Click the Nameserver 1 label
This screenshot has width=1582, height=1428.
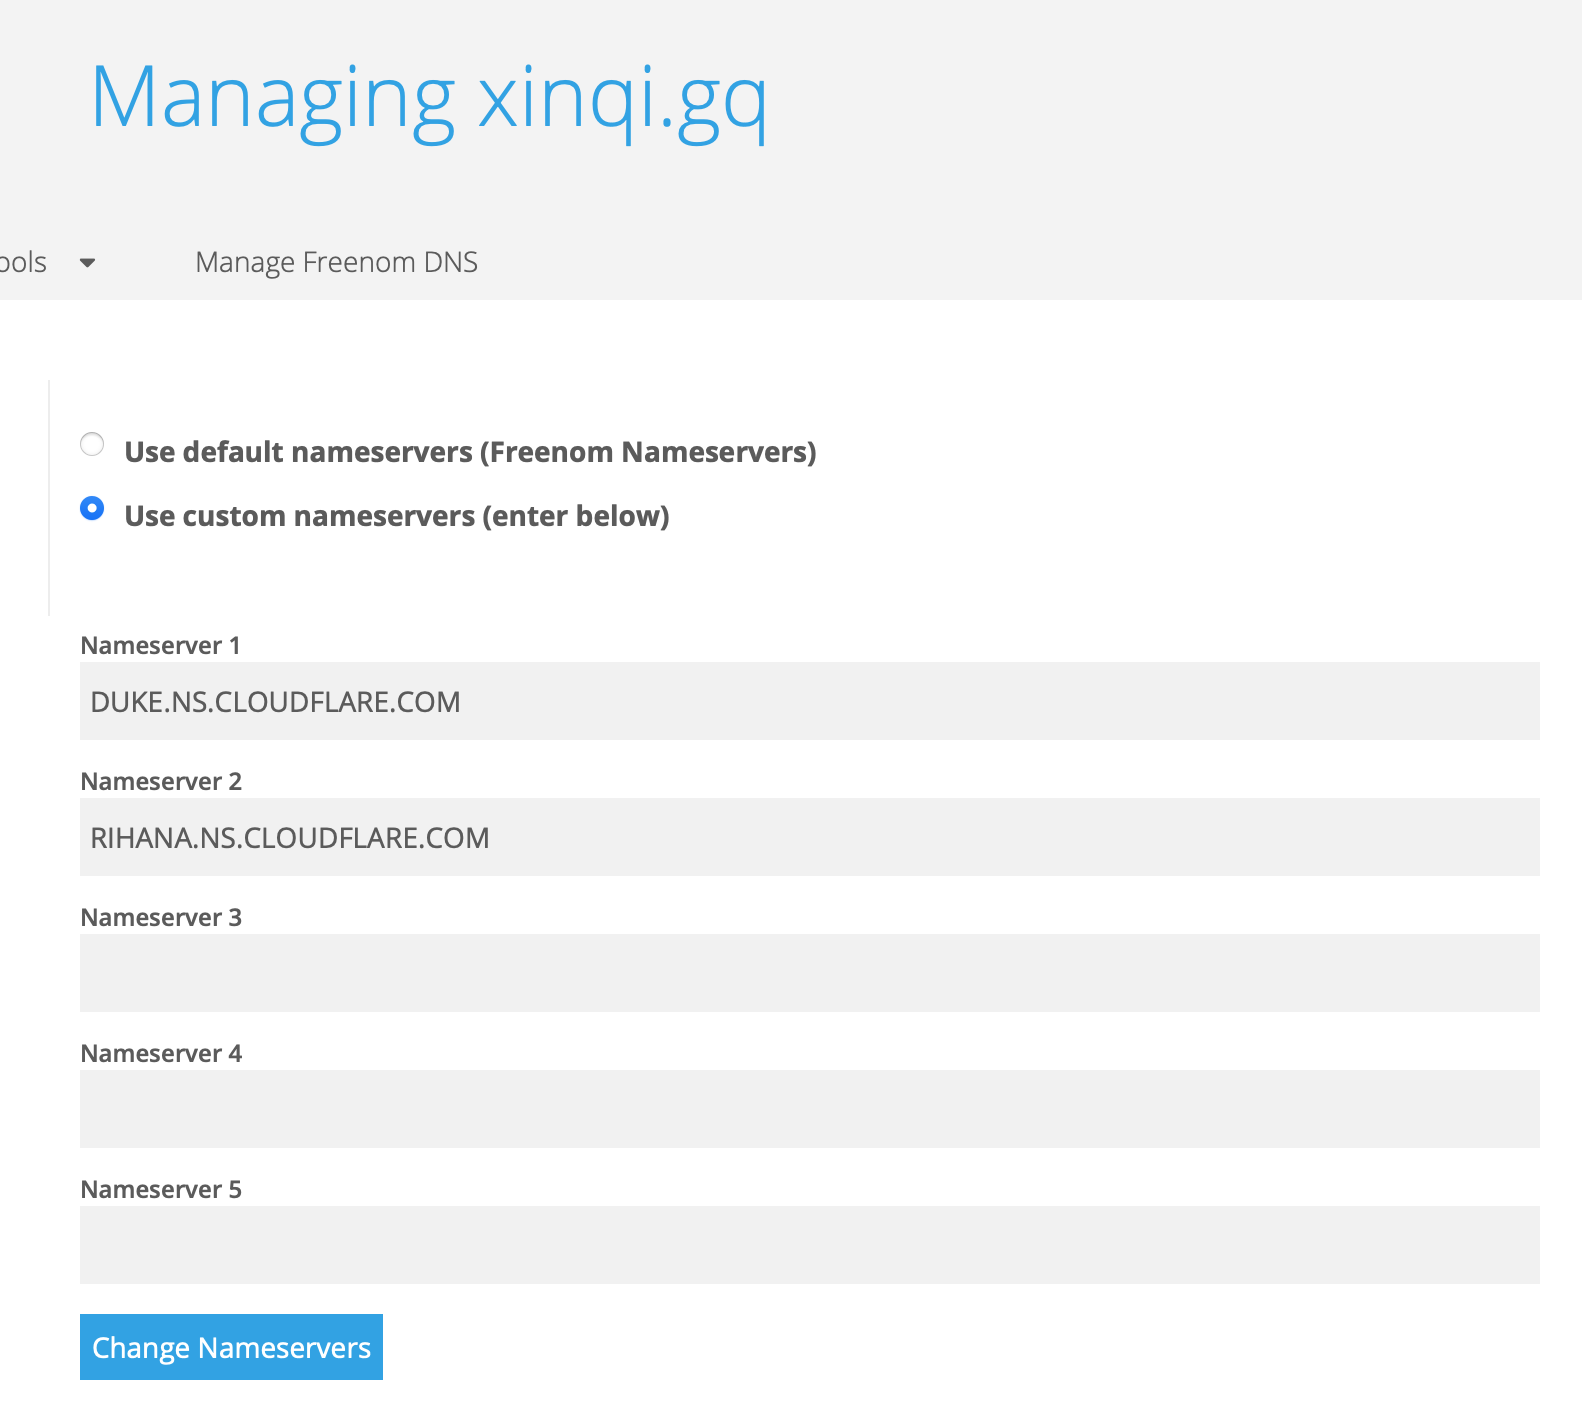click(160, 645)
